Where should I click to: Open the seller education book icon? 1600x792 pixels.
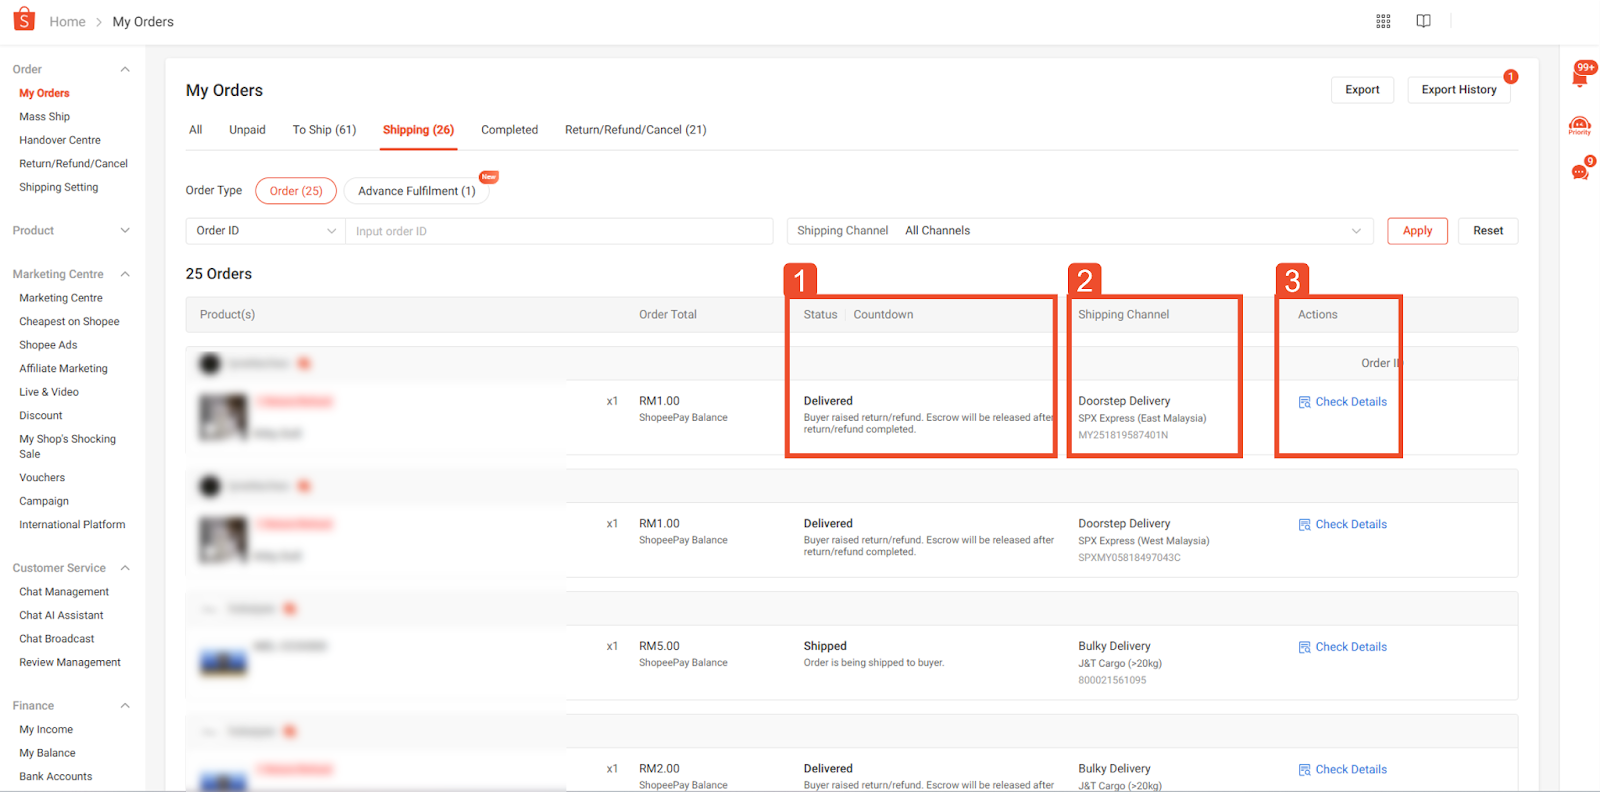click(x=1423, y=21)
